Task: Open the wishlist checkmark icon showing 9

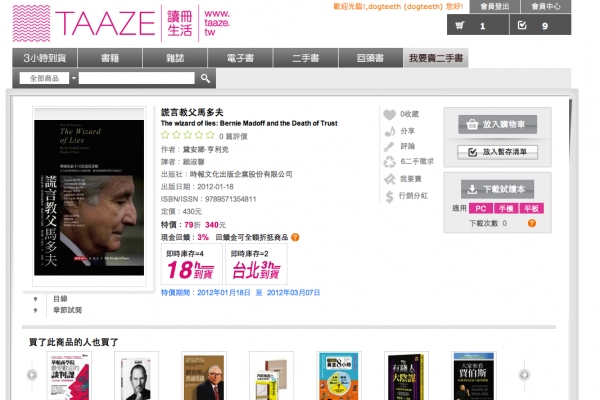Action: tap(522, 25)
